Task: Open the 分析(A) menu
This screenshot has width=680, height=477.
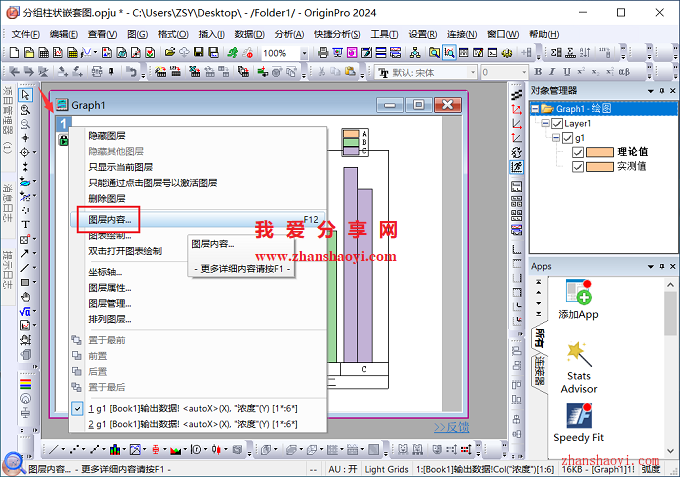Action: (x=289, y=34)
